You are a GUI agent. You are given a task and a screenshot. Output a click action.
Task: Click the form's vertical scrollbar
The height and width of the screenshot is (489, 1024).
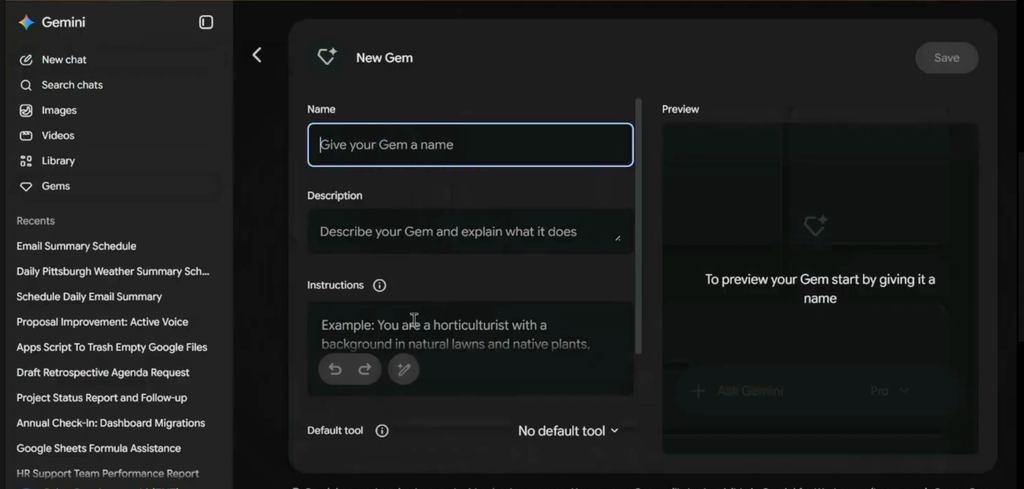click(x=638, y=226)
